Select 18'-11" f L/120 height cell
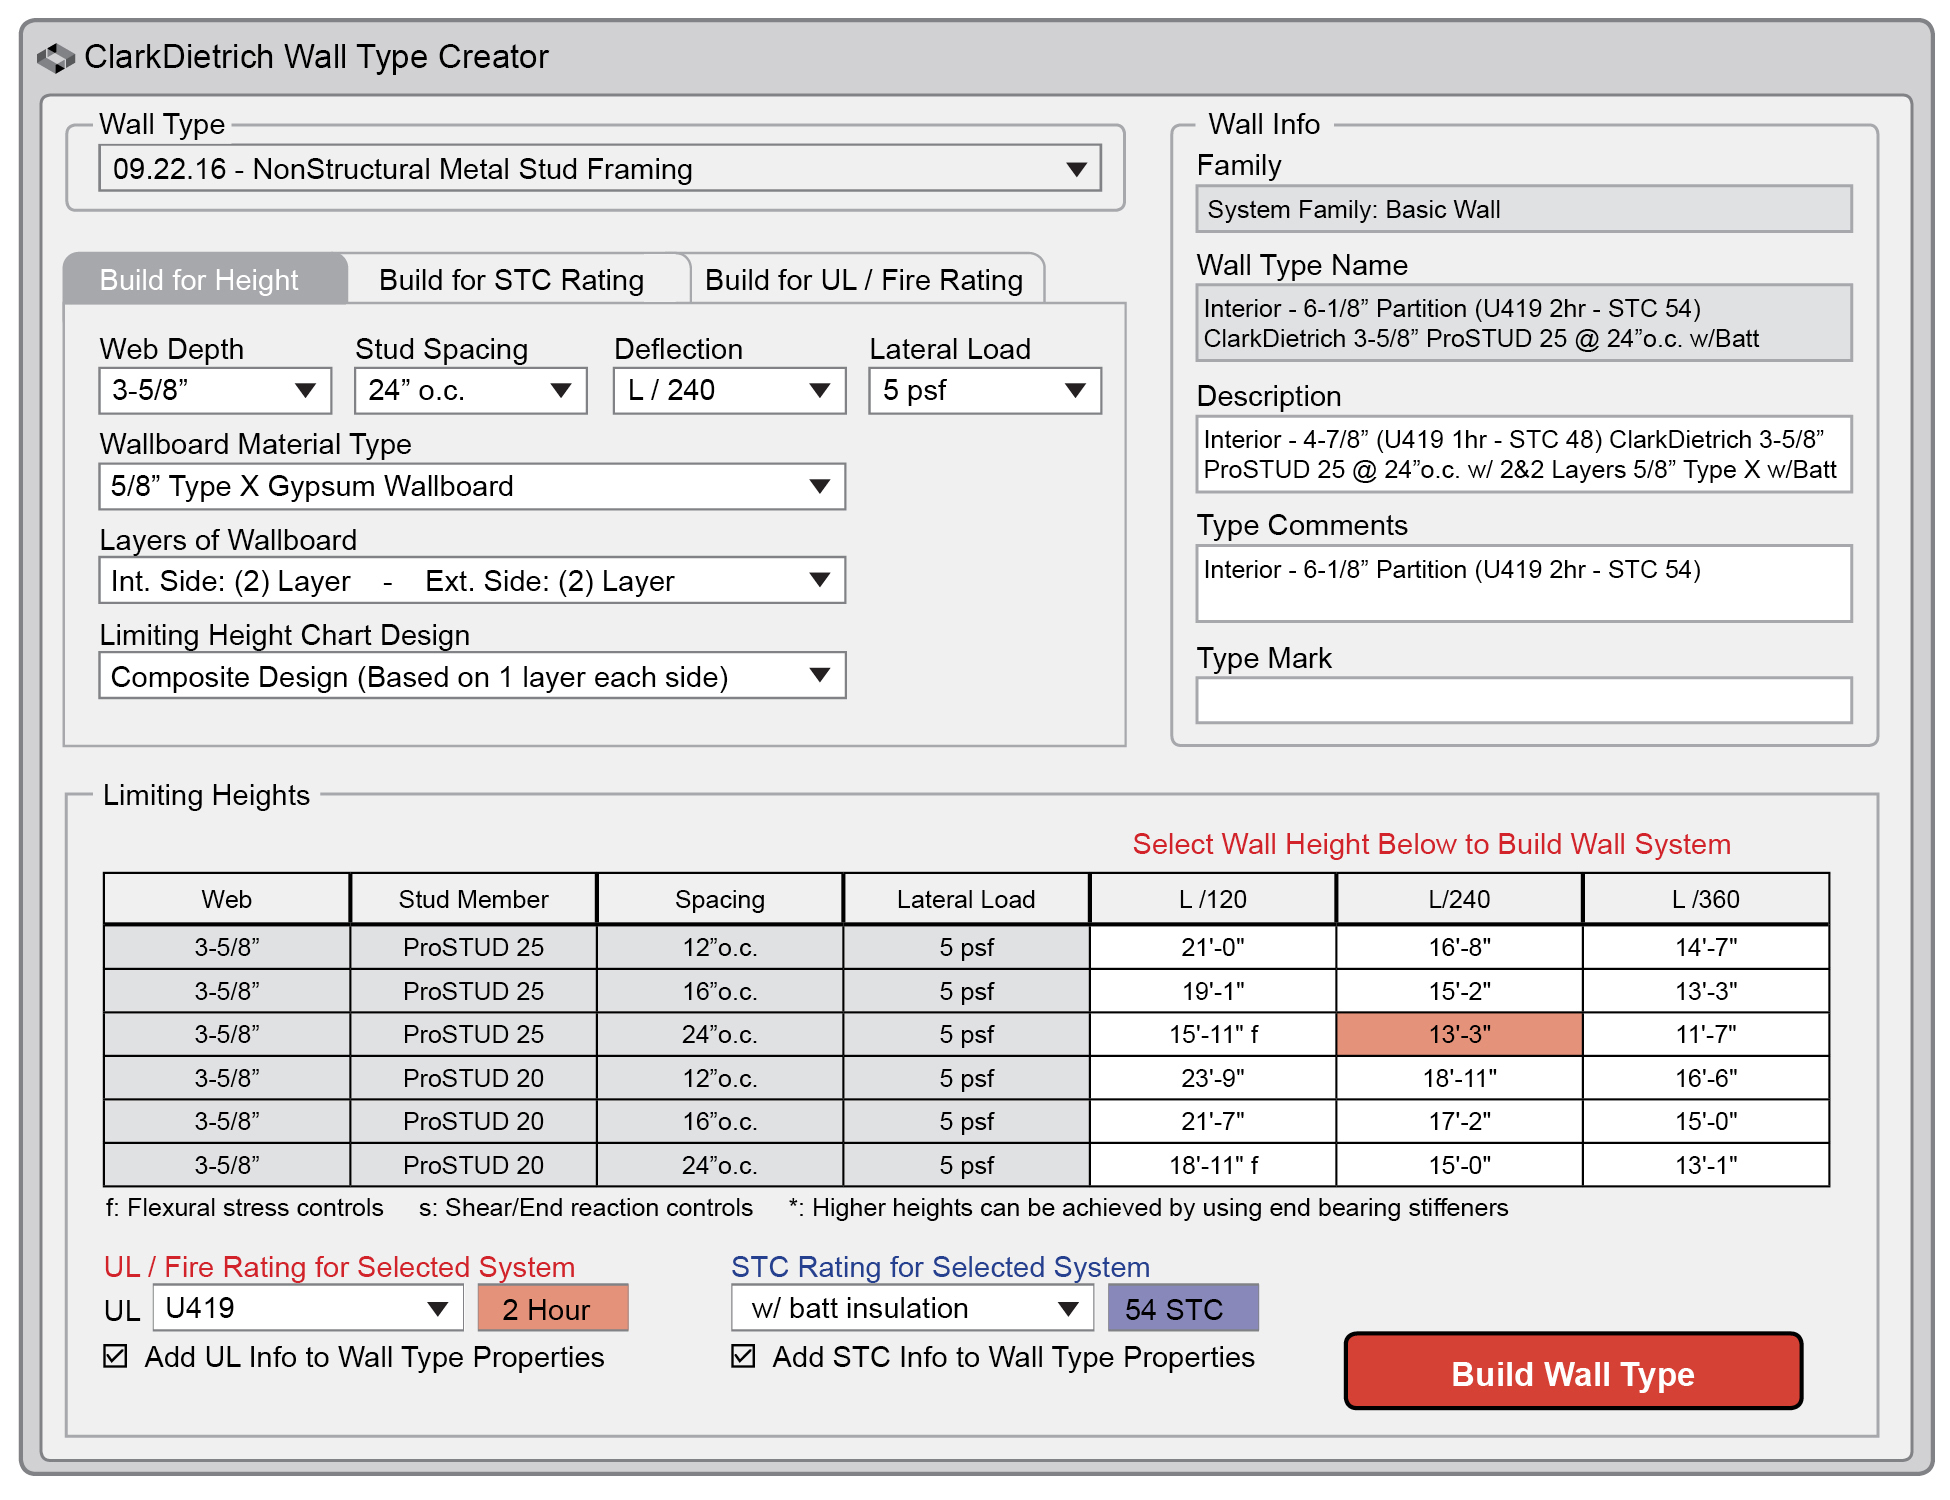1950x1500 pixels. tap(1213, 1165)
